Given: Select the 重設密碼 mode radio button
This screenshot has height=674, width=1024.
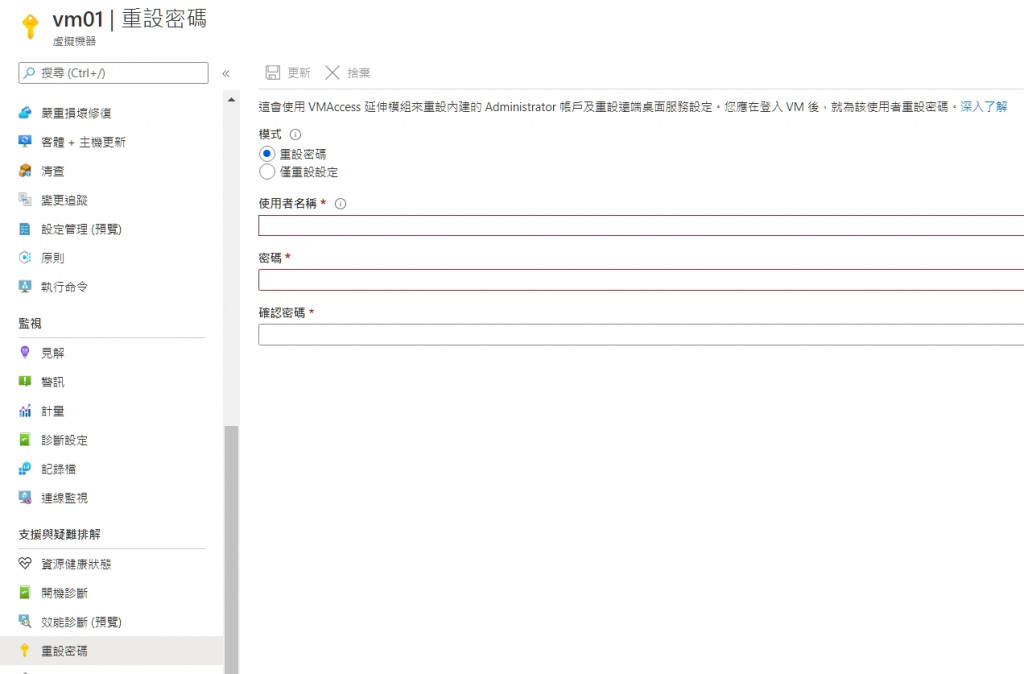Looking at the screenshot, I should coord(266,154).
